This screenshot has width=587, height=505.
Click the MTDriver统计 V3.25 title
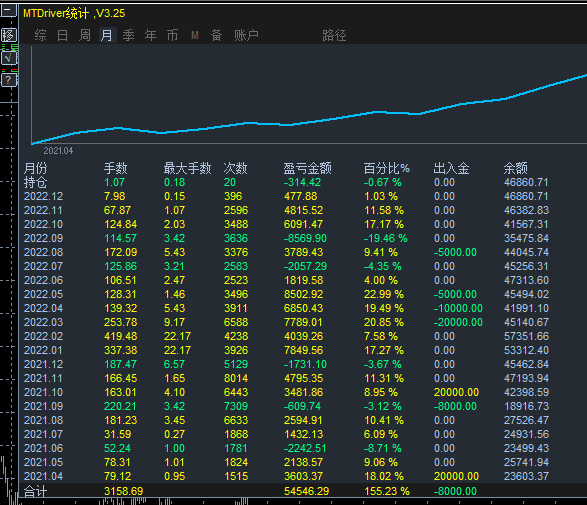(x=74, y=13)
